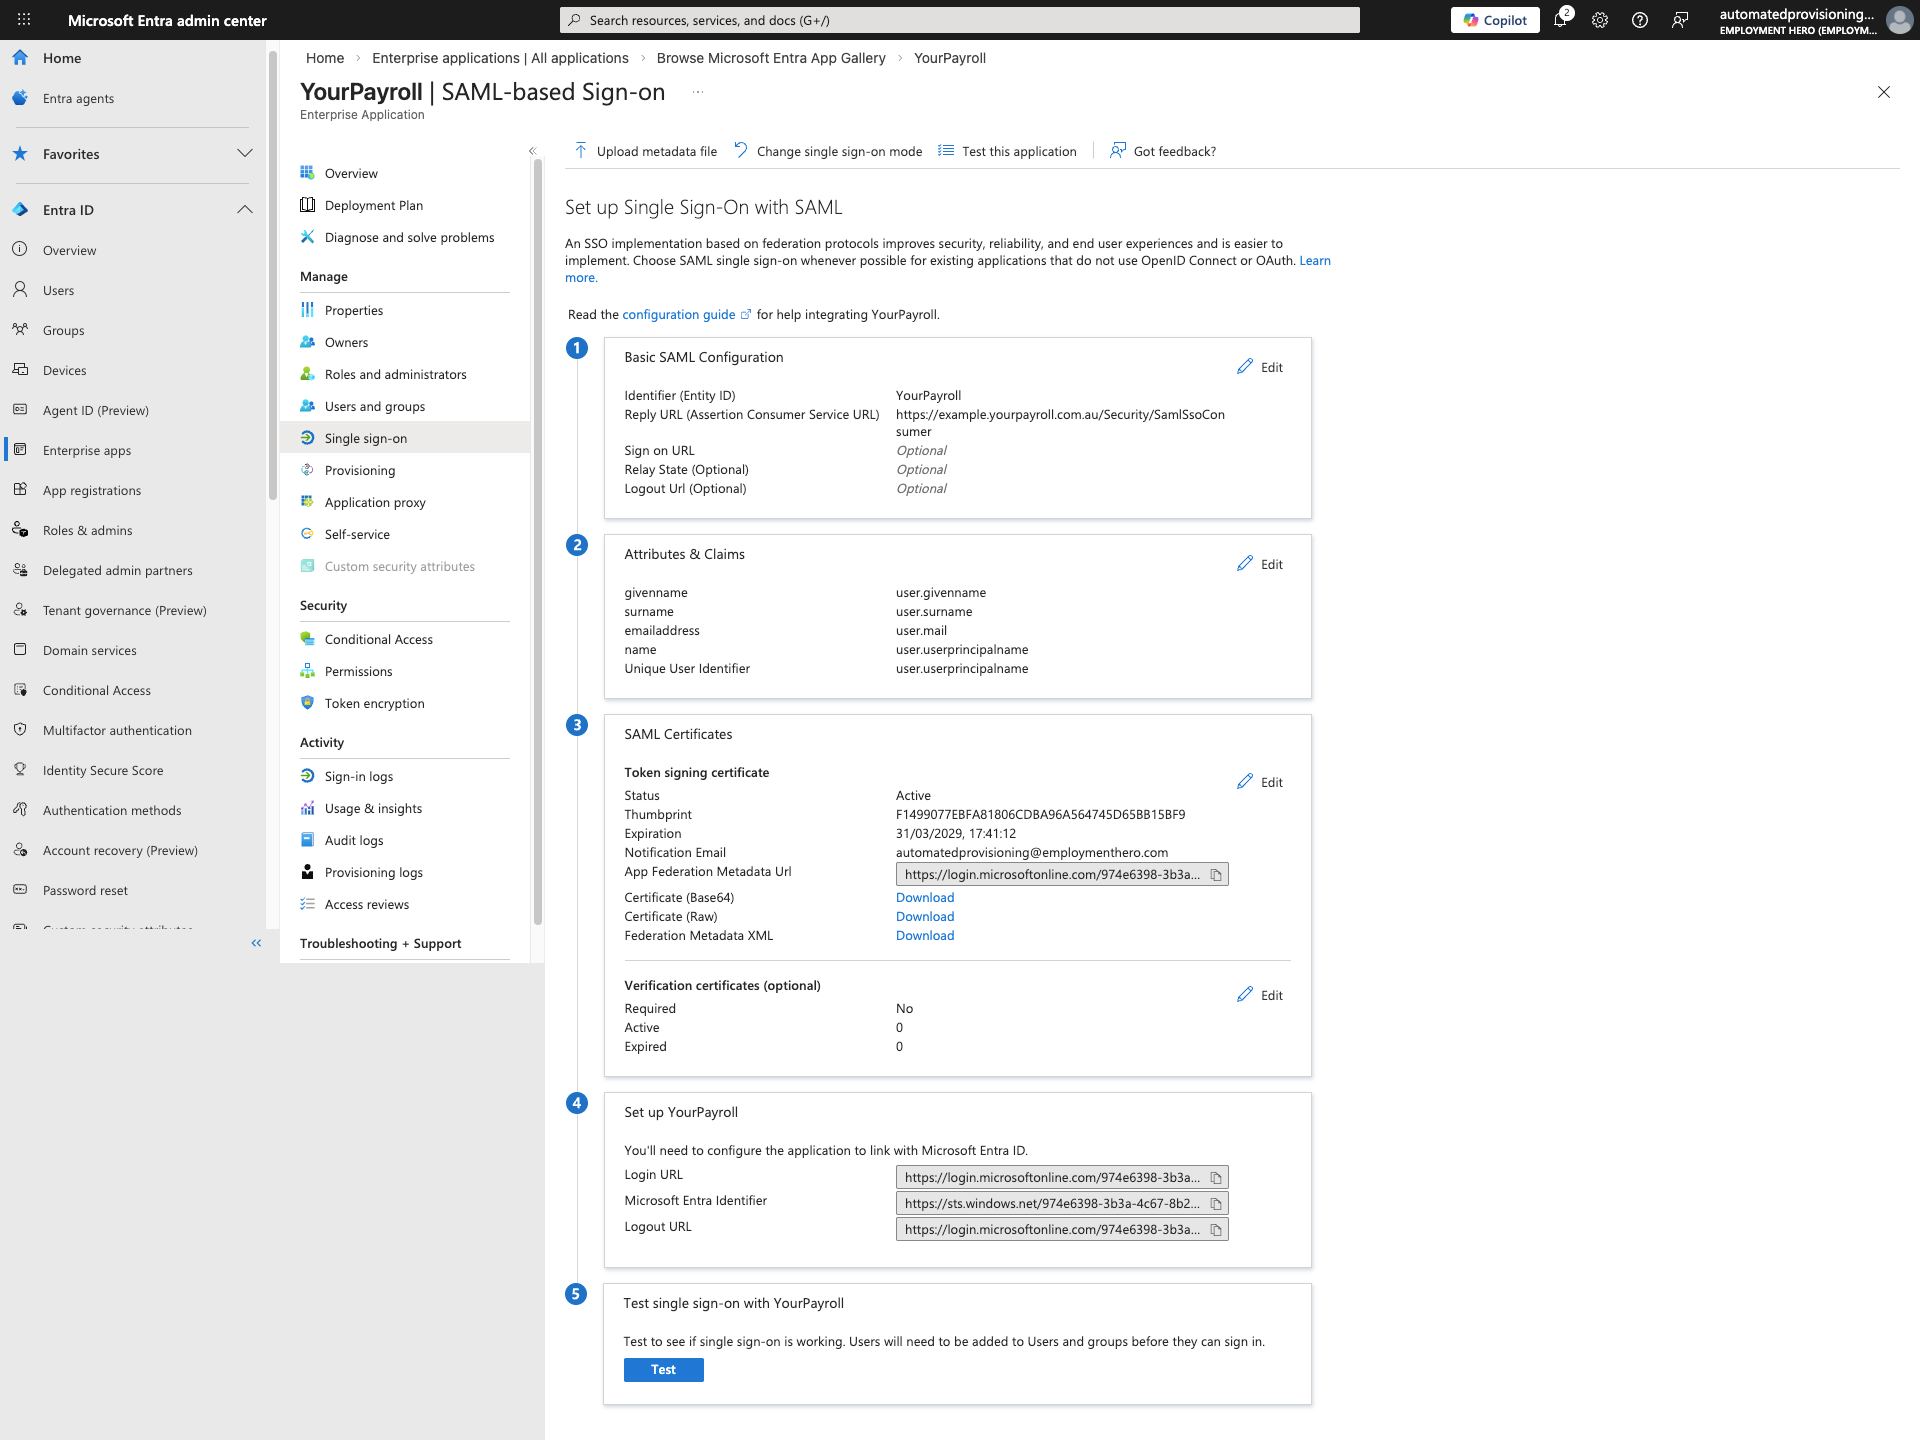Copy the Logout URL value
Screen dimensions: 1920x1440
(1216, 1230)
